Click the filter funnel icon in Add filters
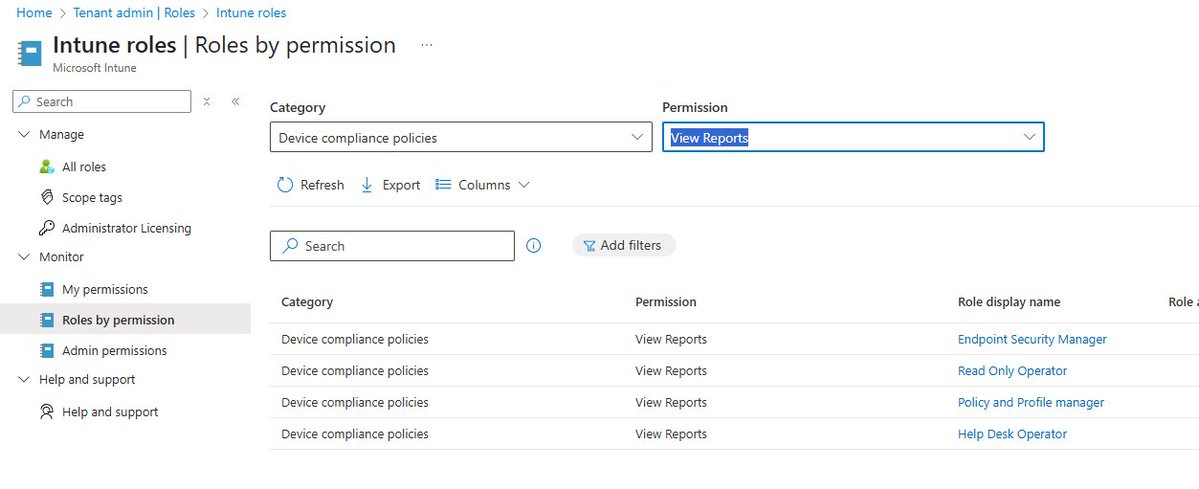1199x489 pixels. (x=589, y=246)
